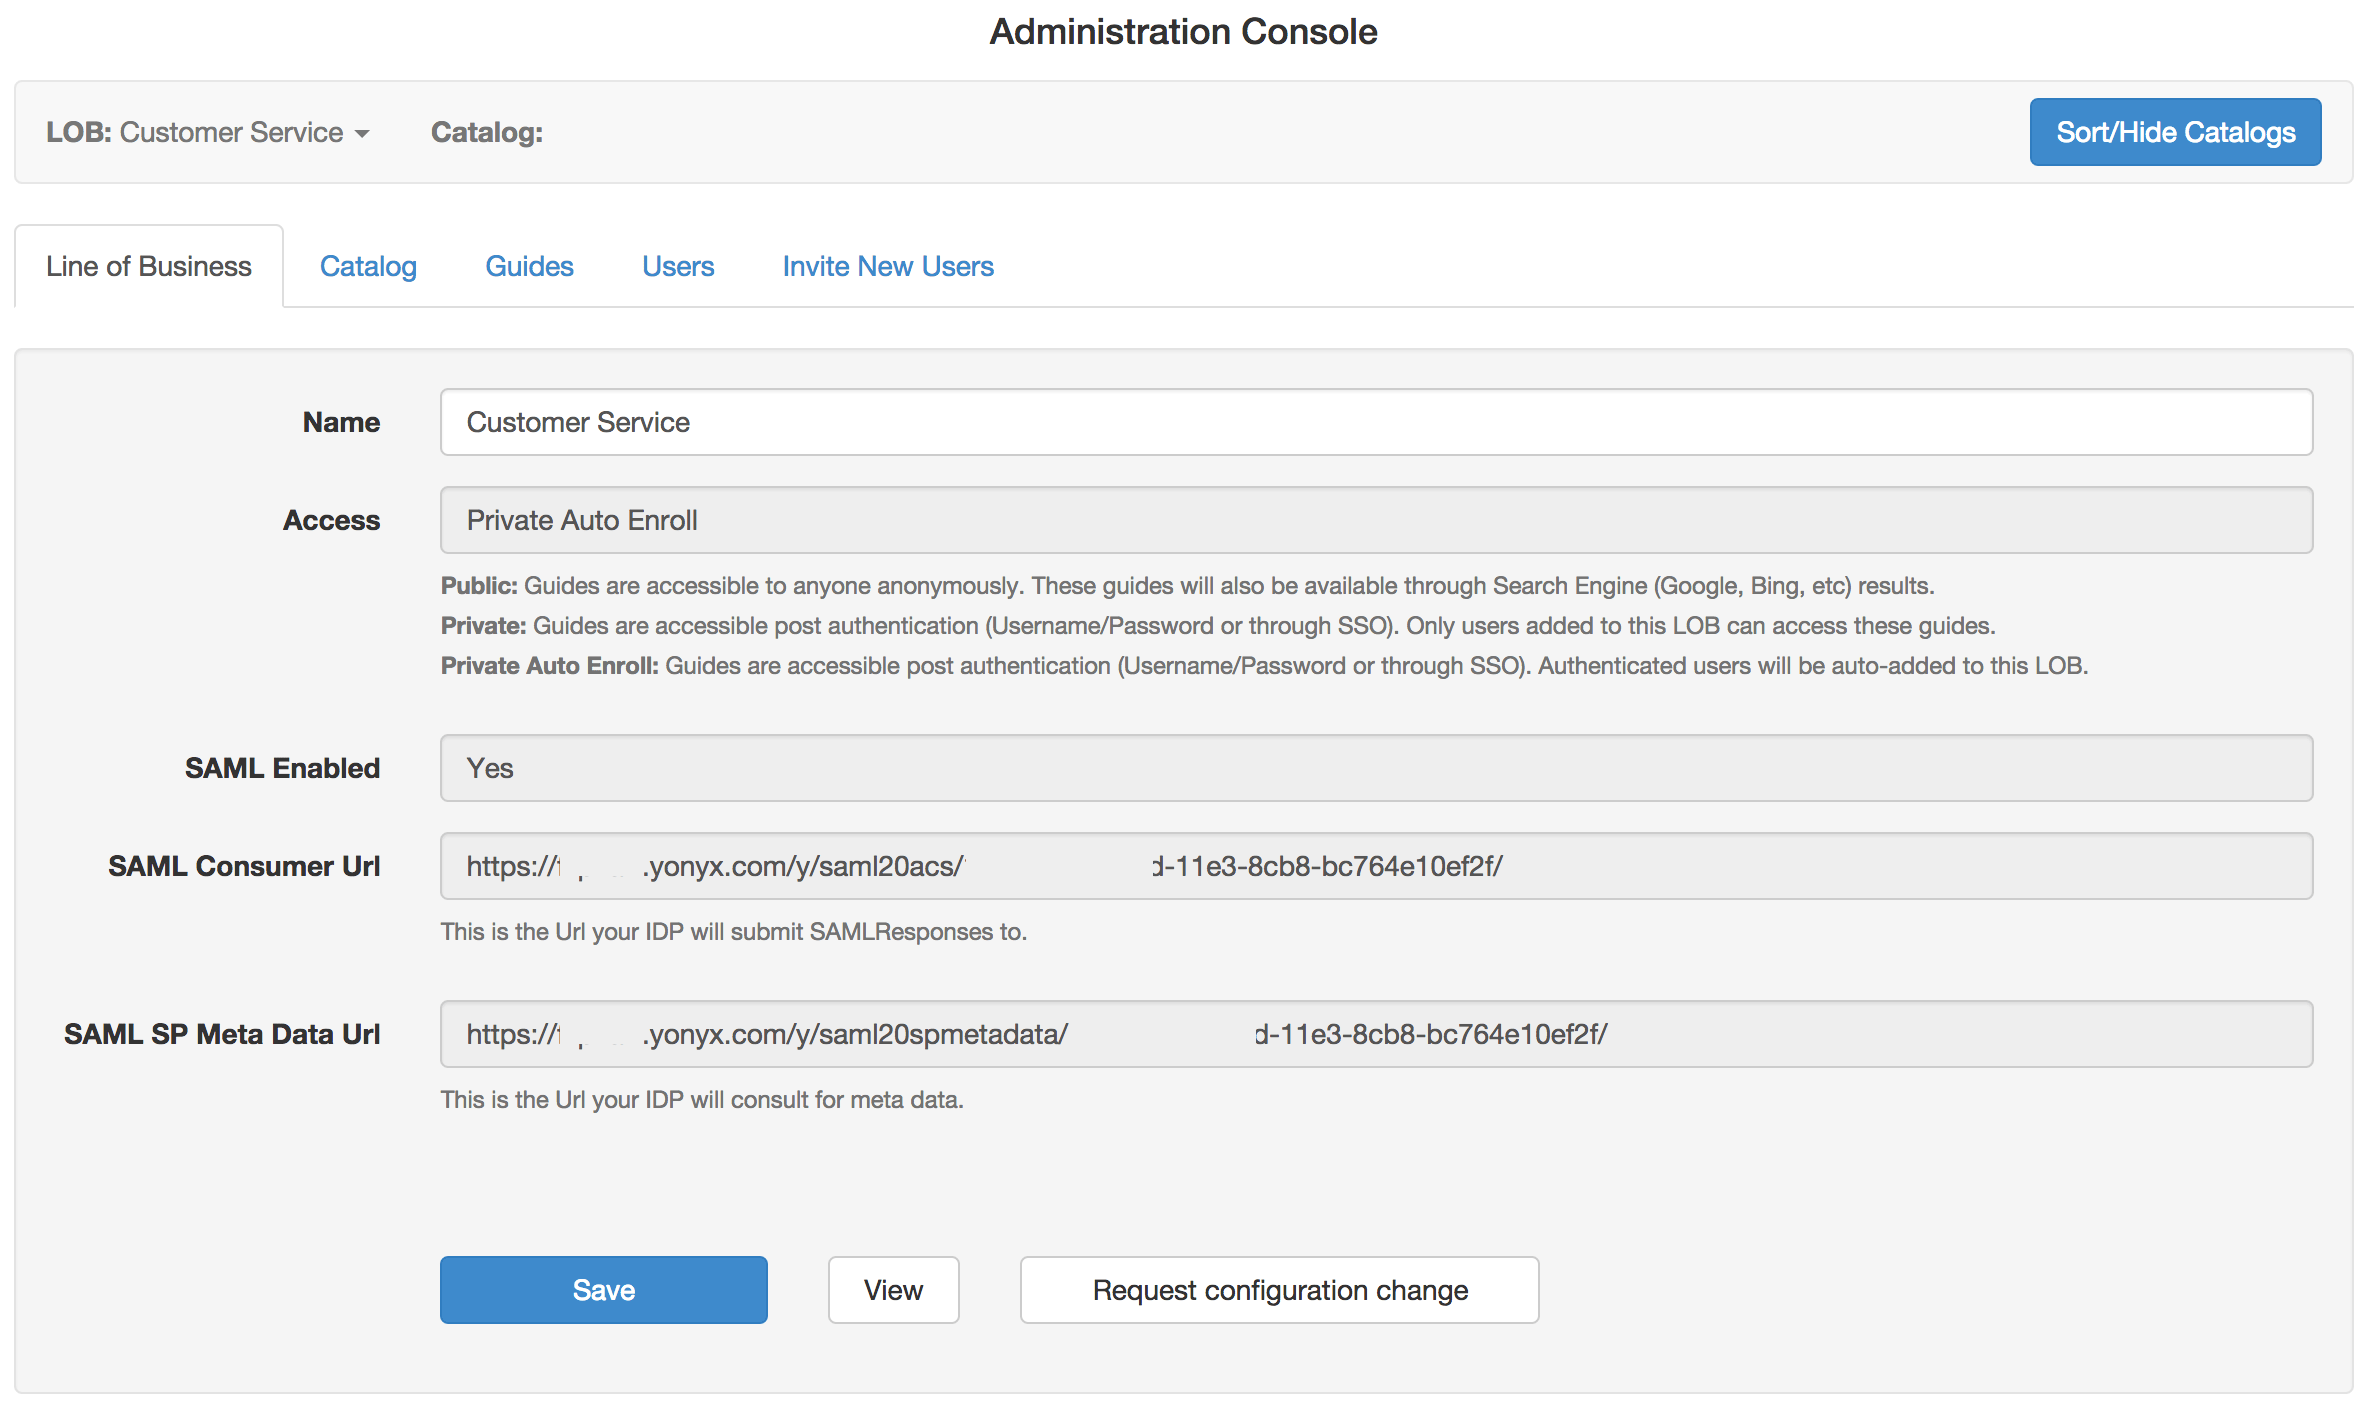Open the Invite New Users tab
2374x1404 pixels.
tap(887, 266)
